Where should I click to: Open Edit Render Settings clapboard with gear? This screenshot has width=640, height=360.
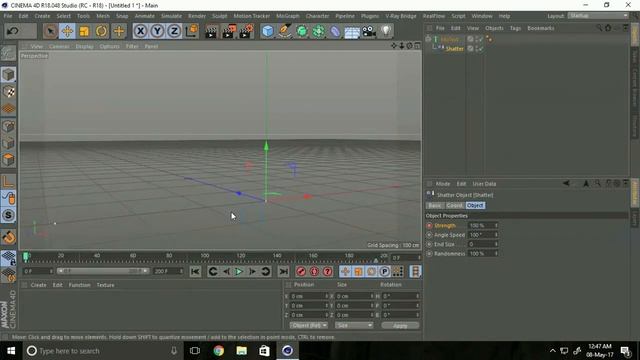(x=246, y=31)
